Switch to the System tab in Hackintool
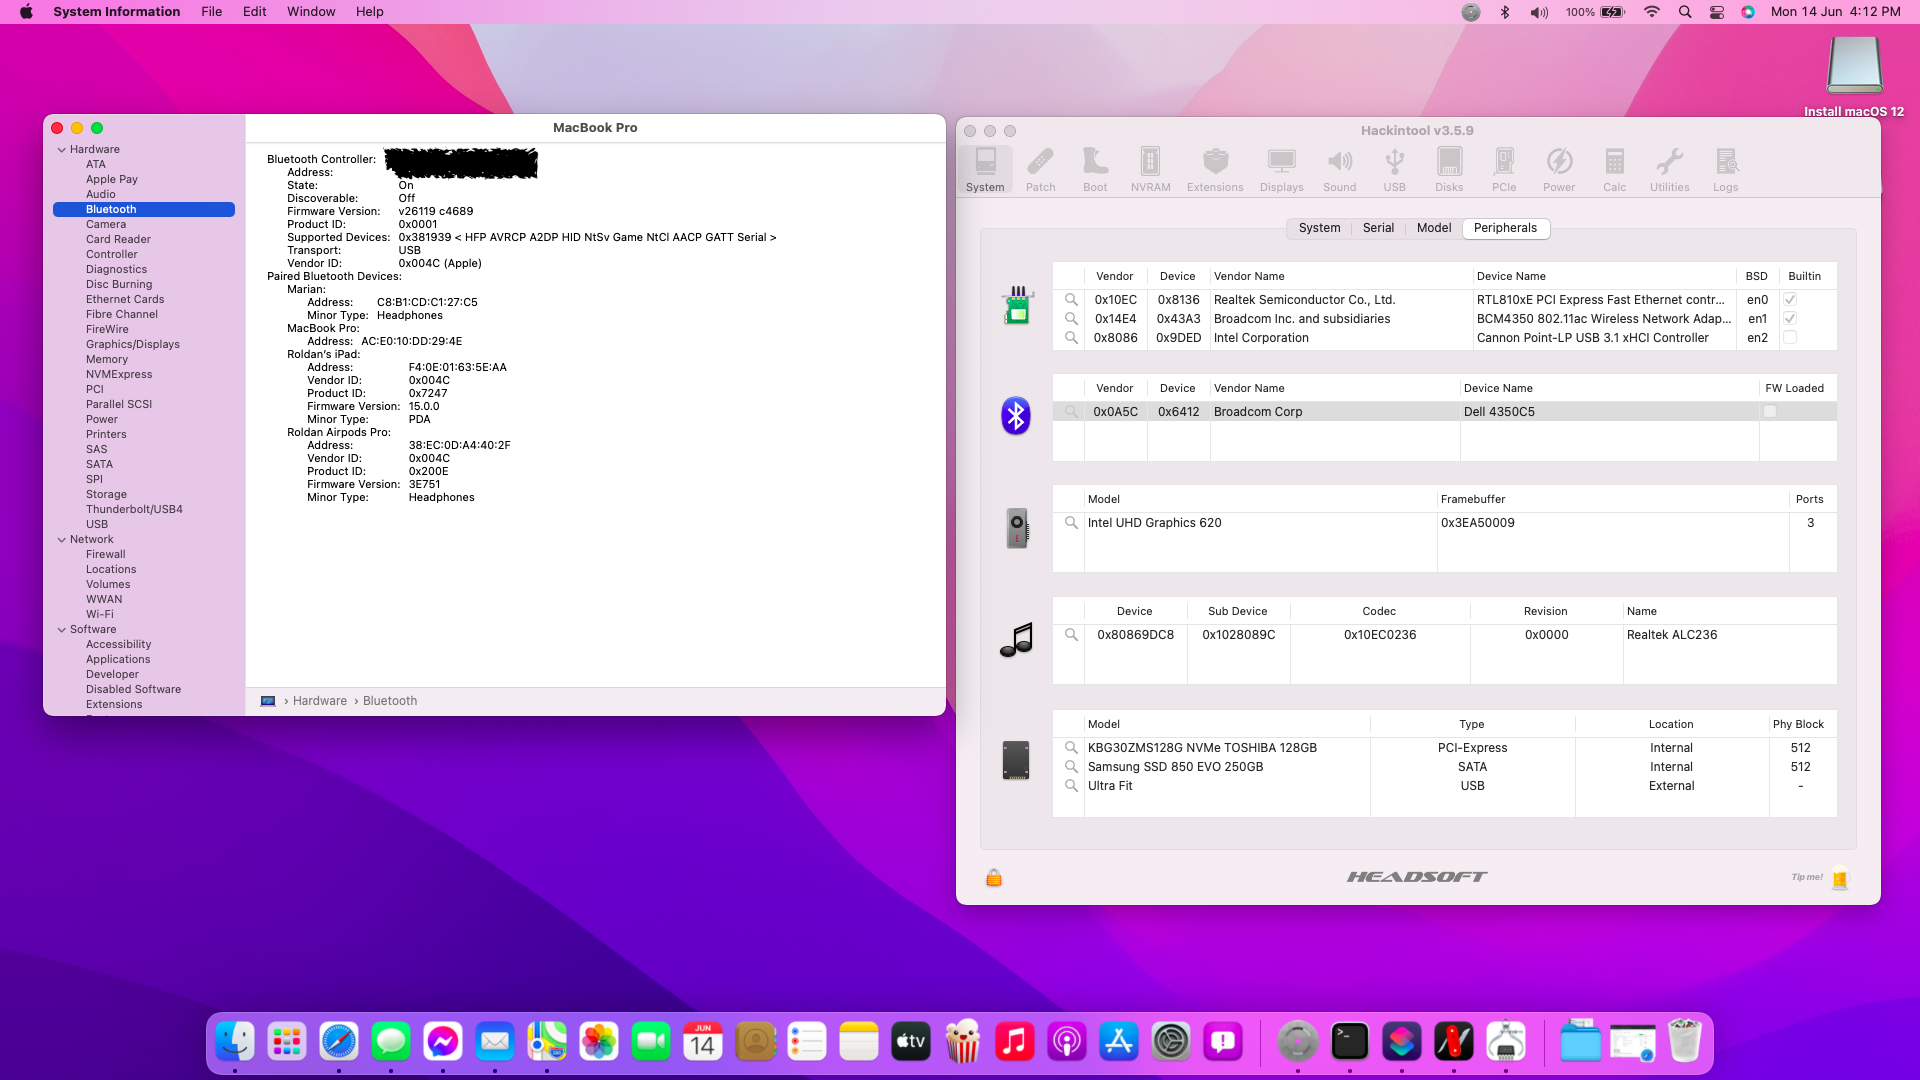 [1319, 228]
